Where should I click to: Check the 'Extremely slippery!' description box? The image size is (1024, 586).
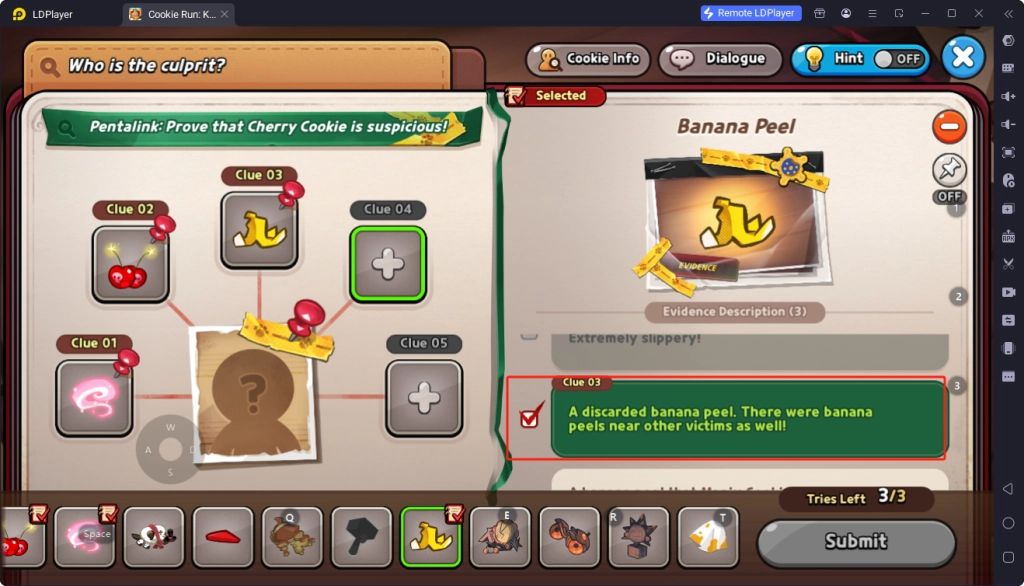click(x=529, y=336)
